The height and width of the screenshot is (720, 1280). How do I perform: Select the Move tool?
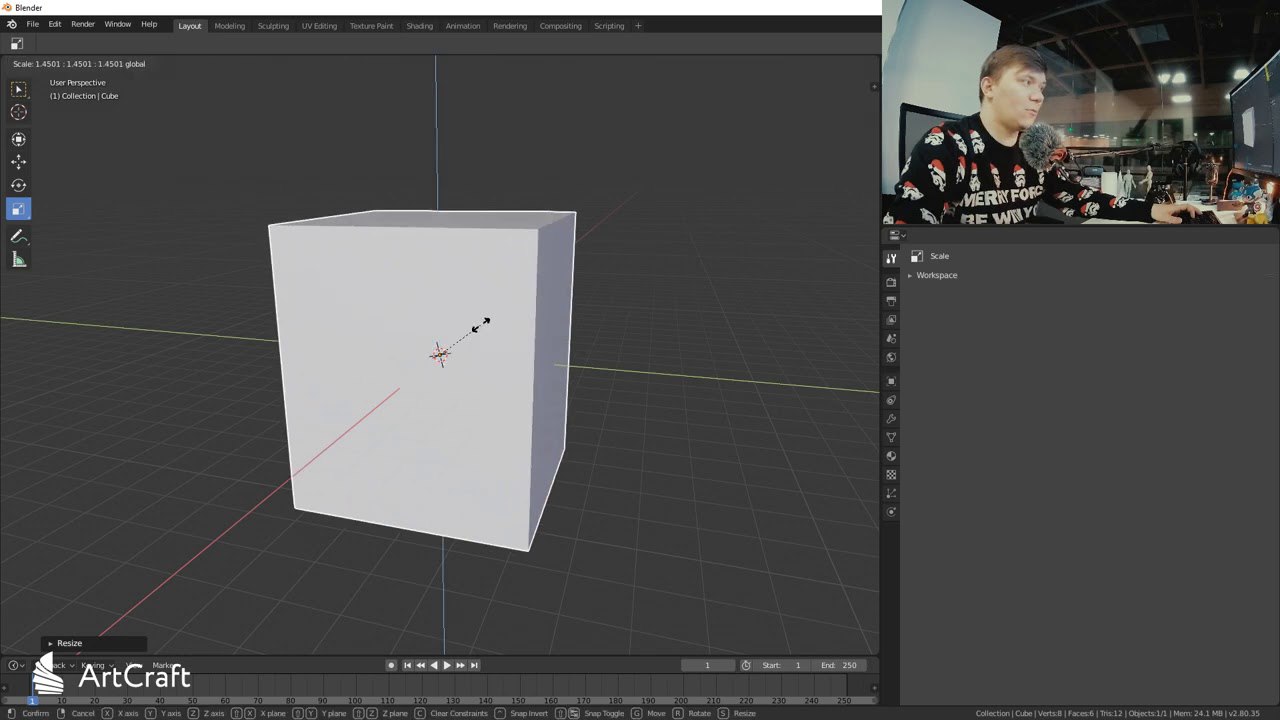tap(18, 162)
